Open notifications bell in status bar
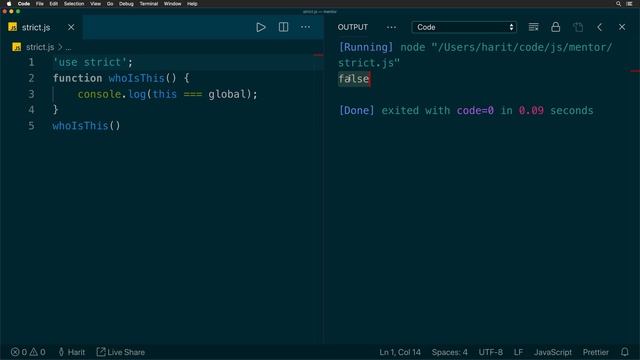Image resolution: width=640 pixels, height=360 pixels. coord(624,352)
